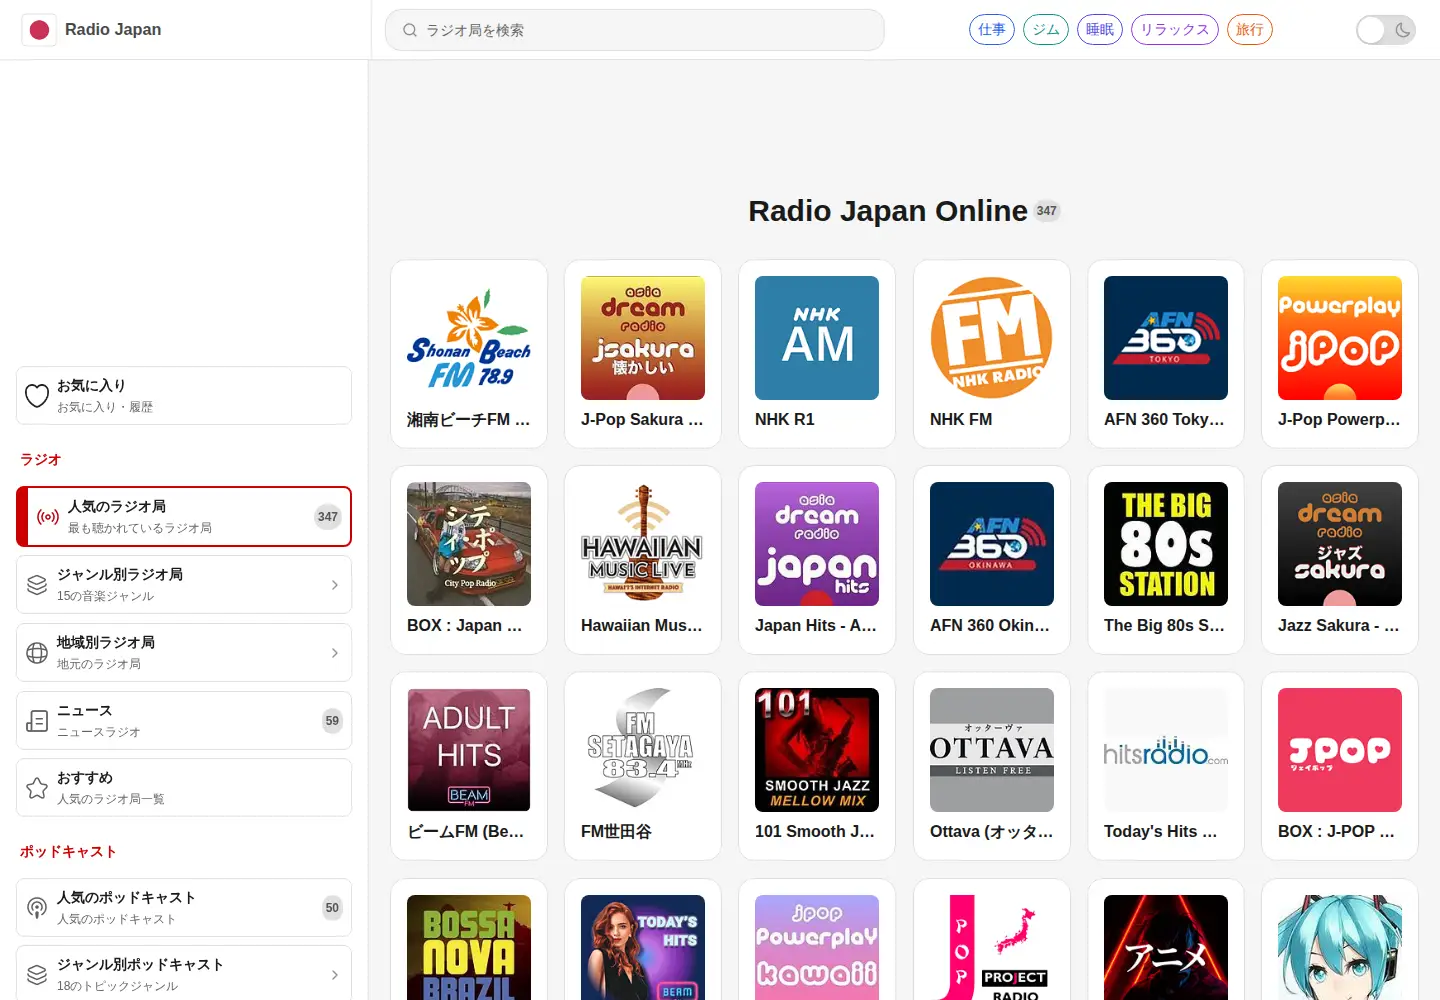Open 101 Smooth Jazz Mellow Mix station

pos(817,766)
